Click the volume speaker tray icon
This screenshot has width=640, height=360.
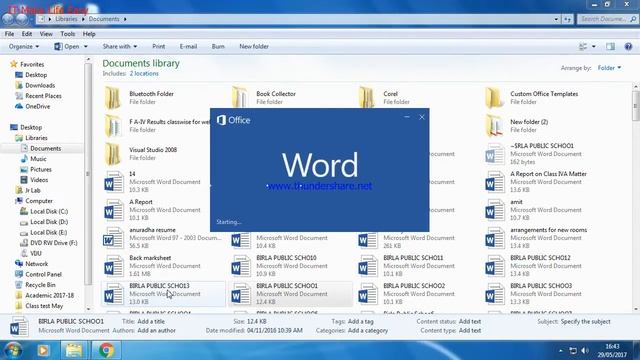(585, 351)
